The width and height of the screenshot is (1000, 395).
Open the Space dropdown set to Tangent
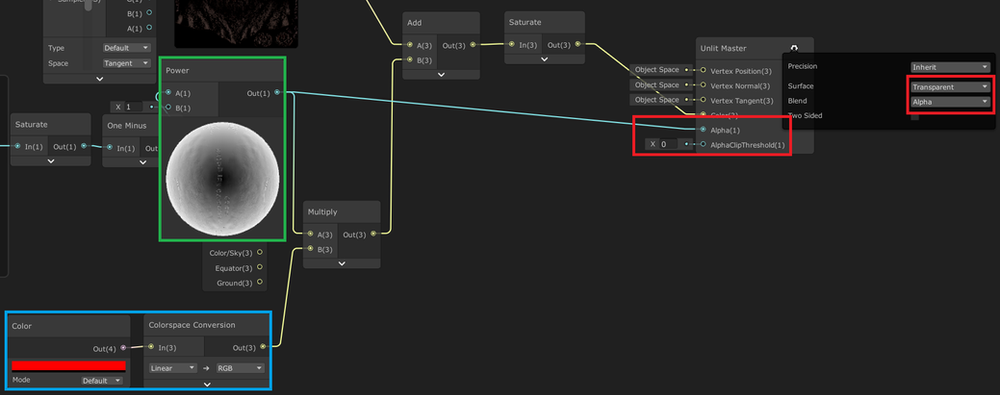tap(127, 63)
